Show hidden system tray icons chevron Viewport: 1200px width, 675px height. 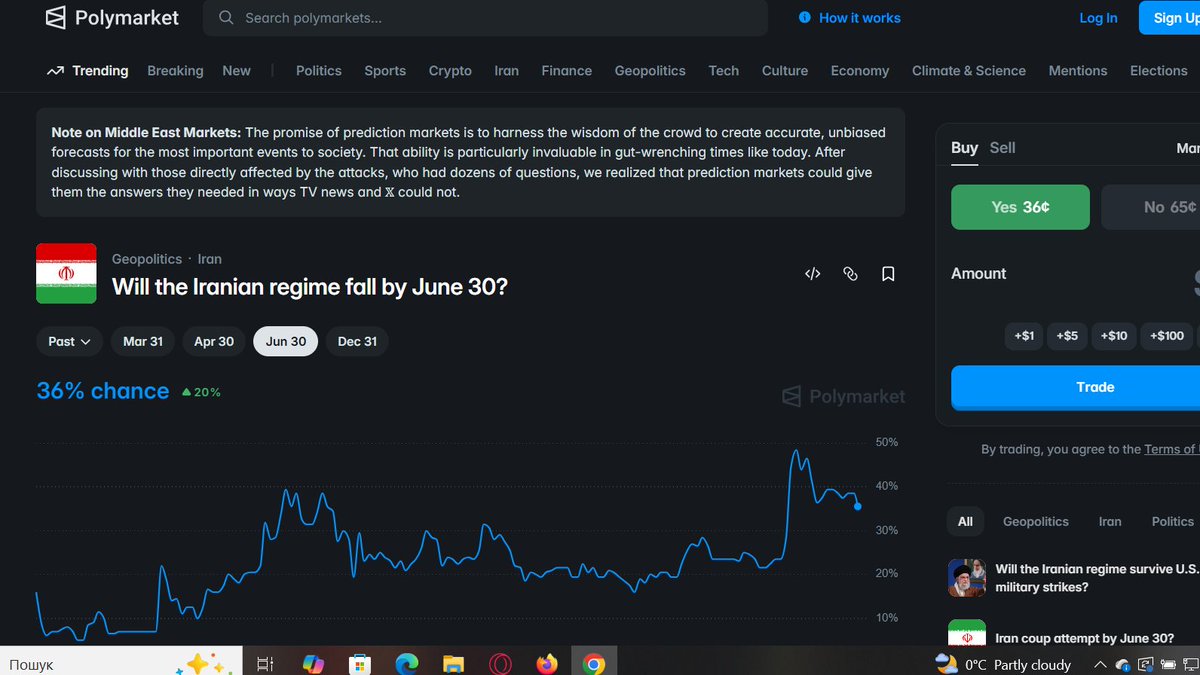point(1099,664)
